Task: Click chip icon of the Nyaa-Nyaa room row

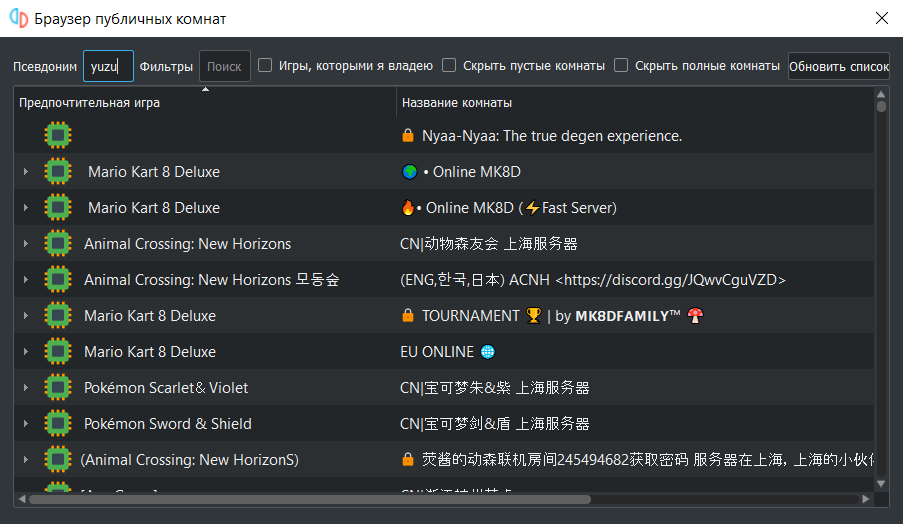Action: coord(58,135)
